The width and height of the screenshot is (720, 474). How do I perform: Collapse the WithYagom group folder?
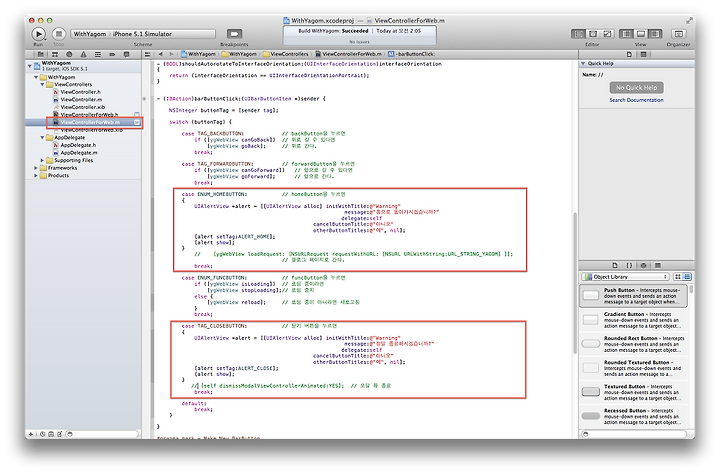click(x=36, y=77)
